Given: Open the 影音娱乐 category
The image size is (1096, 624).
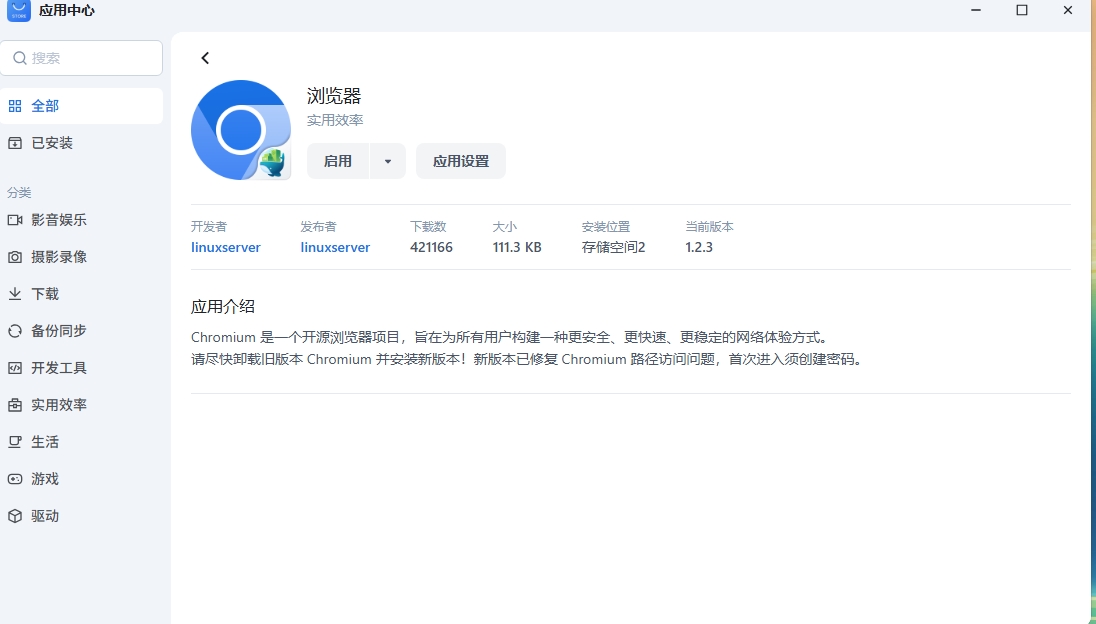Looking at the screenshot, I should (59, 220).
